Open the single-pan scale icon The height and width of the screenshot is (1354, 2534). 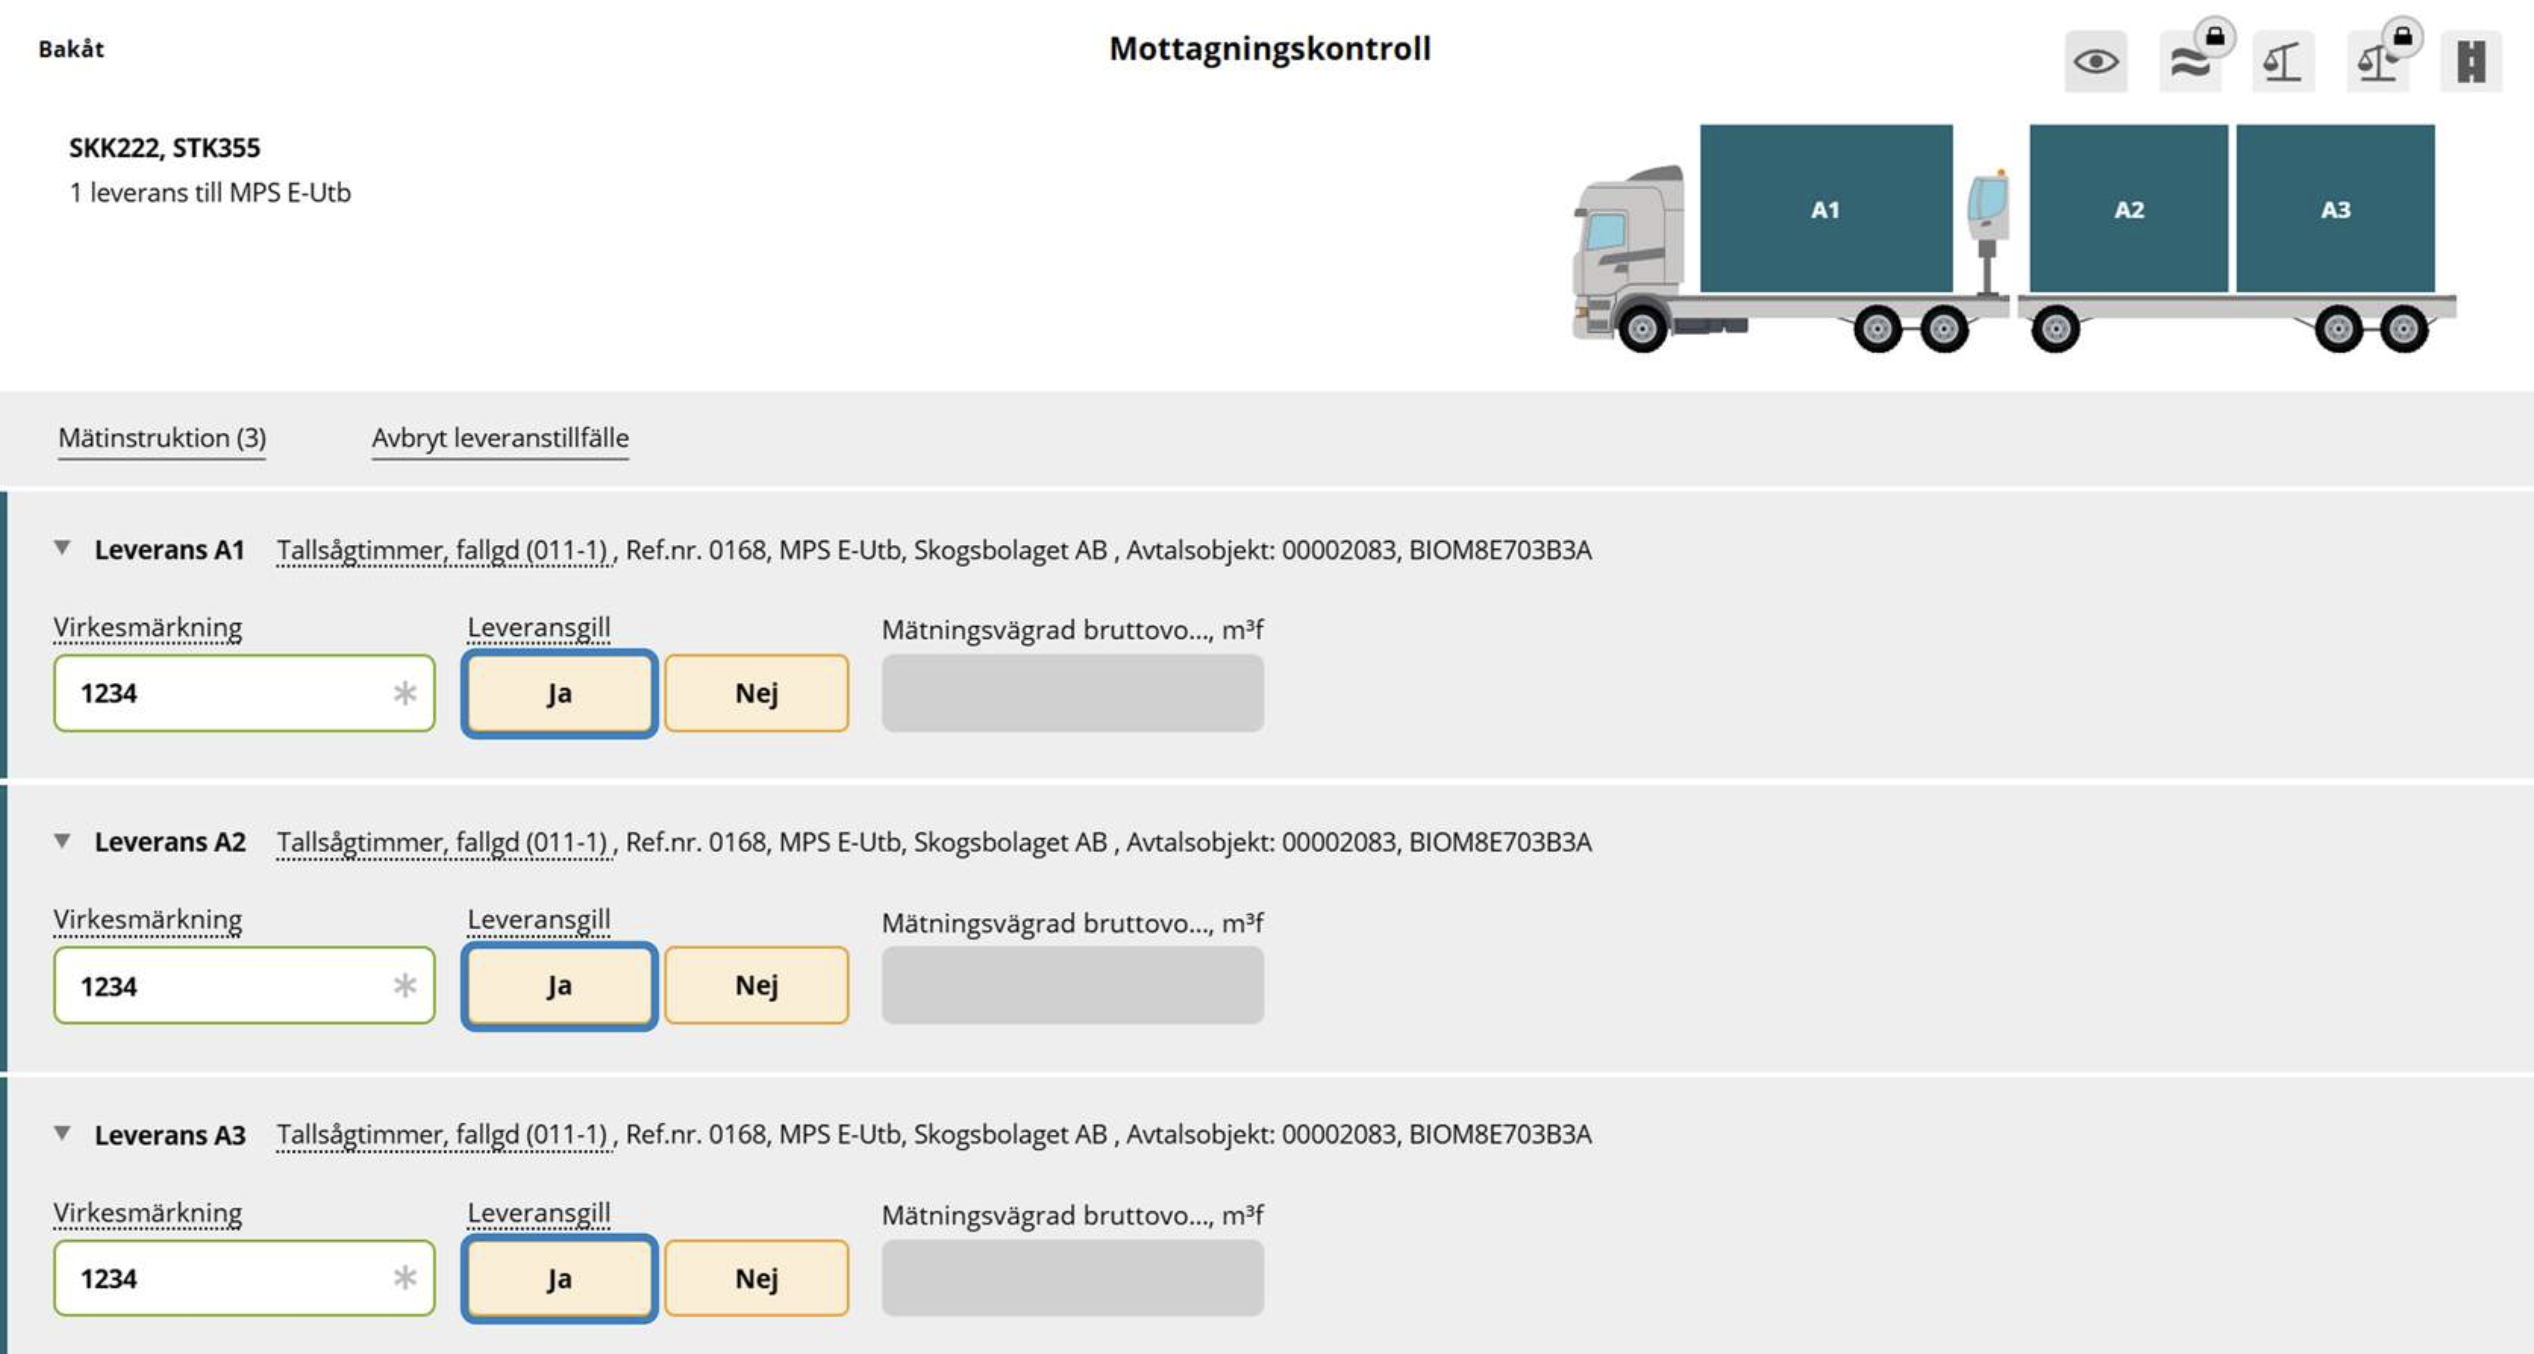(x=2283, y=62)
